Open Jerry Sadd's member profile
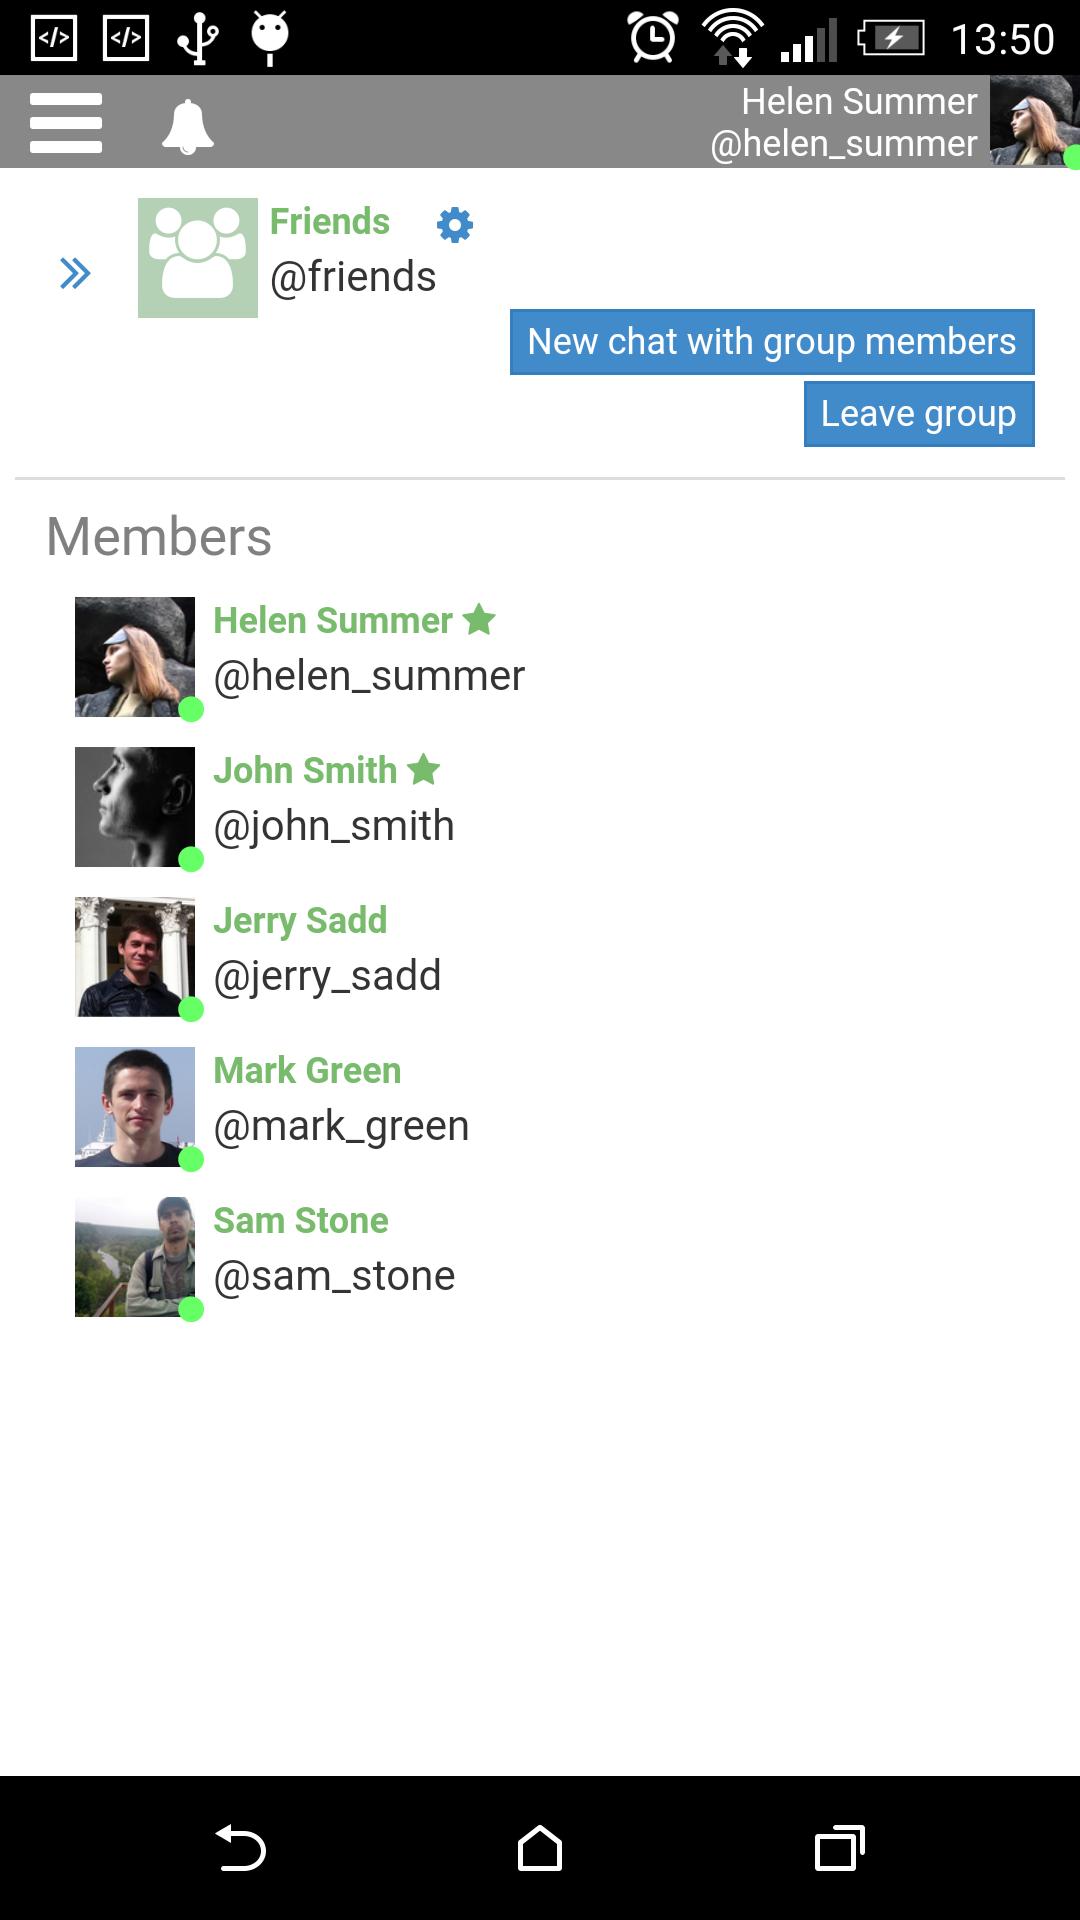This screenshot has width=1080, height=1920. click(300, 921)
